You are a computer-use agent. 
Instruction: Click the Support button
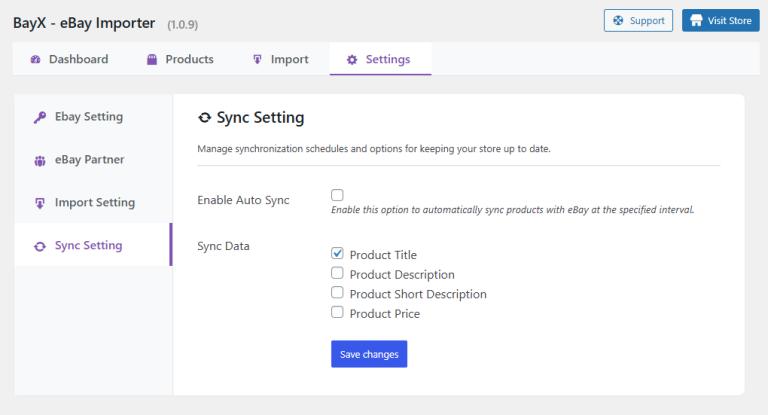tap(638, 21)
